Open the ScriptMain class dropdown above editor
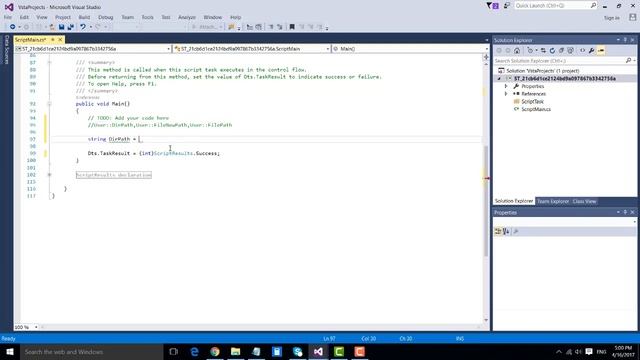Screen dimensions: 640x360 pyautogui.click(x=328, y=49)
